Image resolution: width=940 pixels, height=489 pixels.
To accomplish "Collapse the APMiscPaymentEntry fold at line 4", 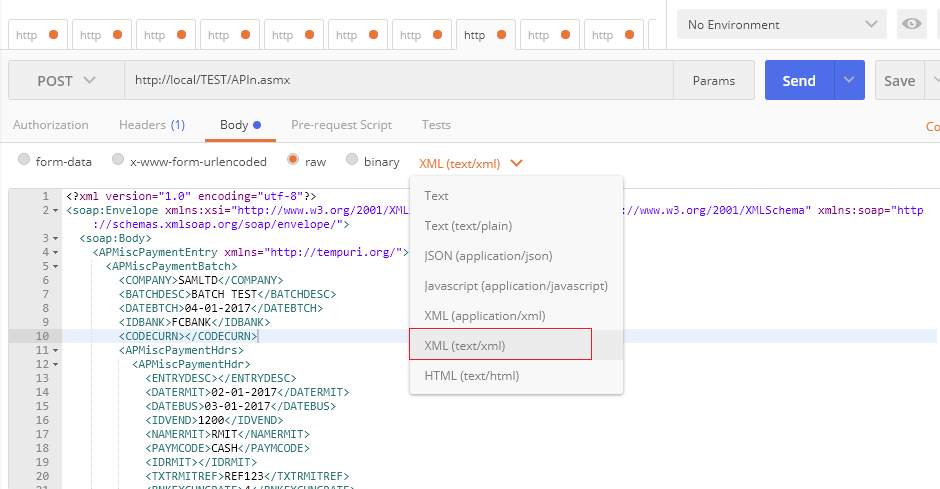I will pyautogui.click(x=56, y=252).
